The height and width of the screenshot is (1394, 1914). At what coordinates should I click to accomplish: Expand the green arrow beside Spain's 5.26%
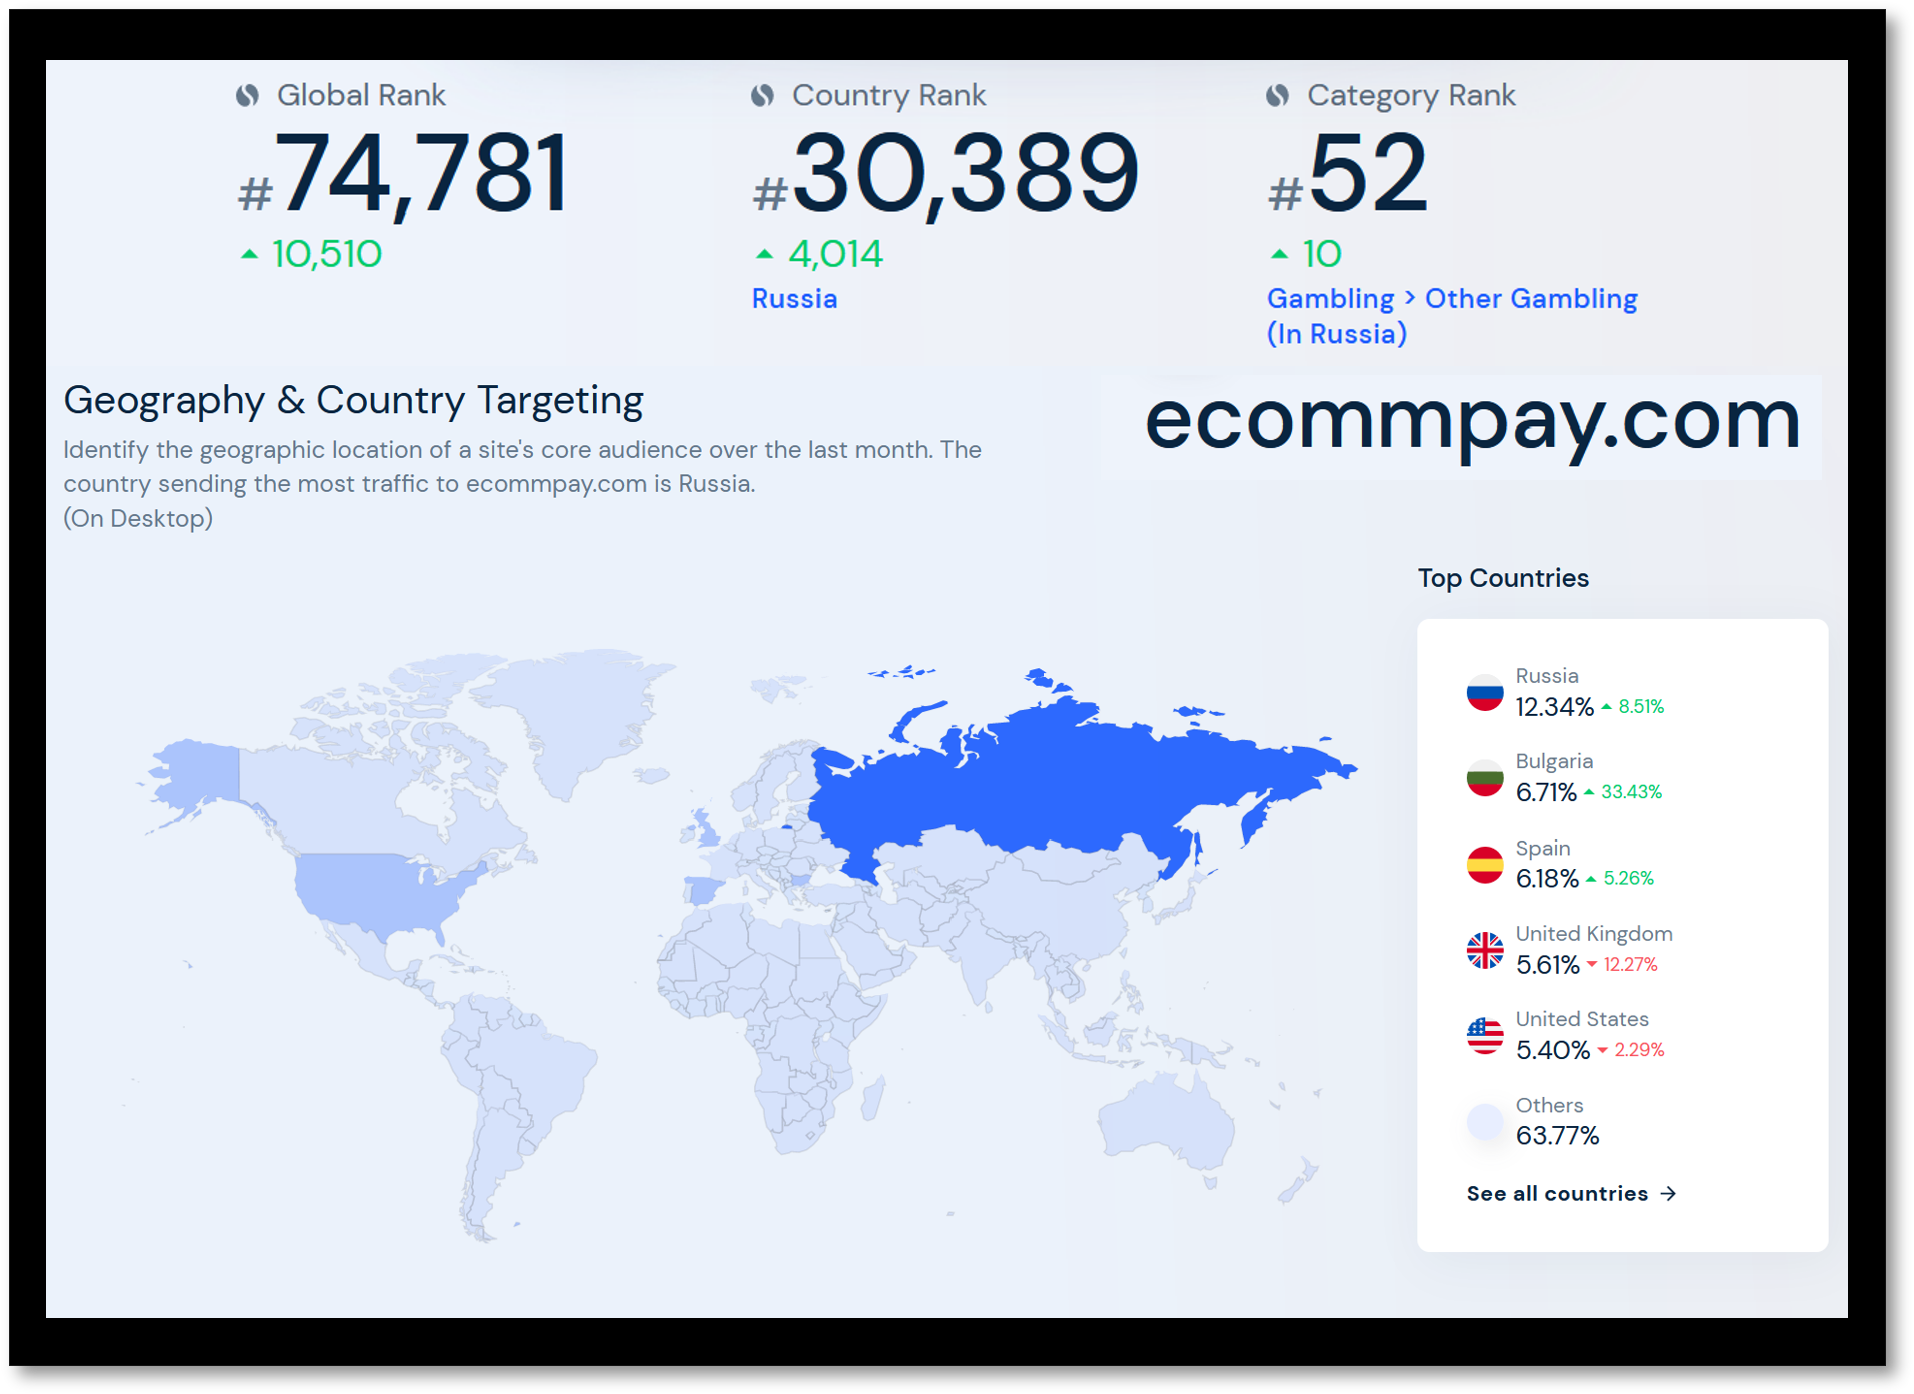pyautogui.click(x=1592, y=878)
